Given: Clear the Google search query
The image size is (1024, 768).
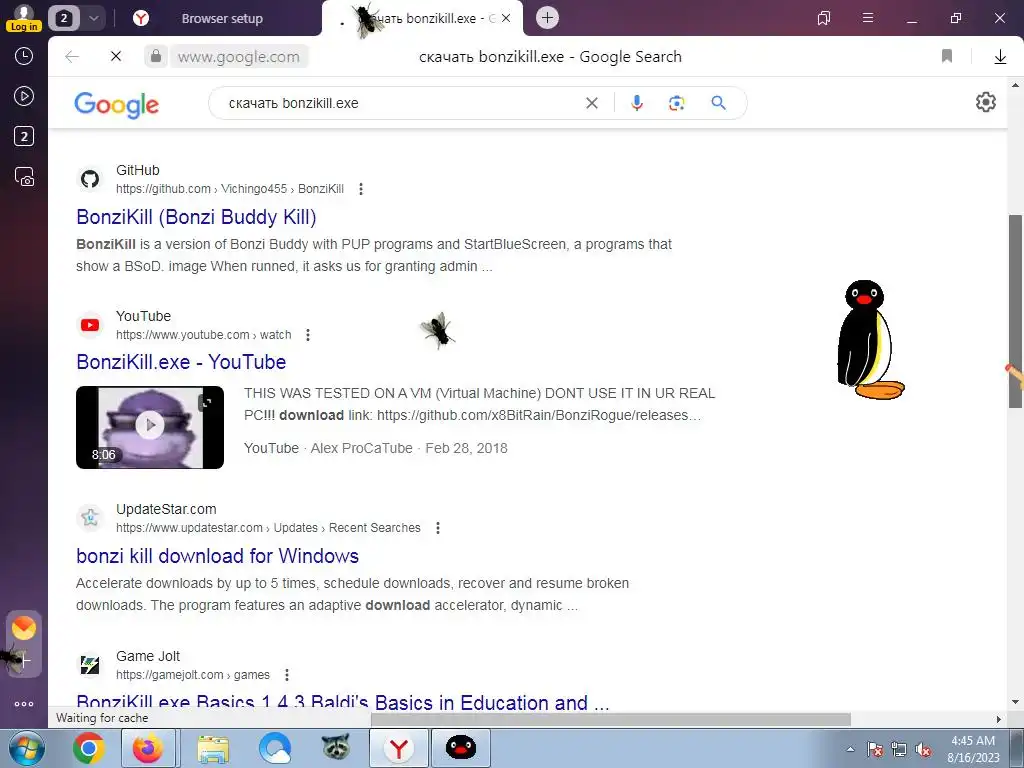Looking at the screenshot, I should point(592,103).
